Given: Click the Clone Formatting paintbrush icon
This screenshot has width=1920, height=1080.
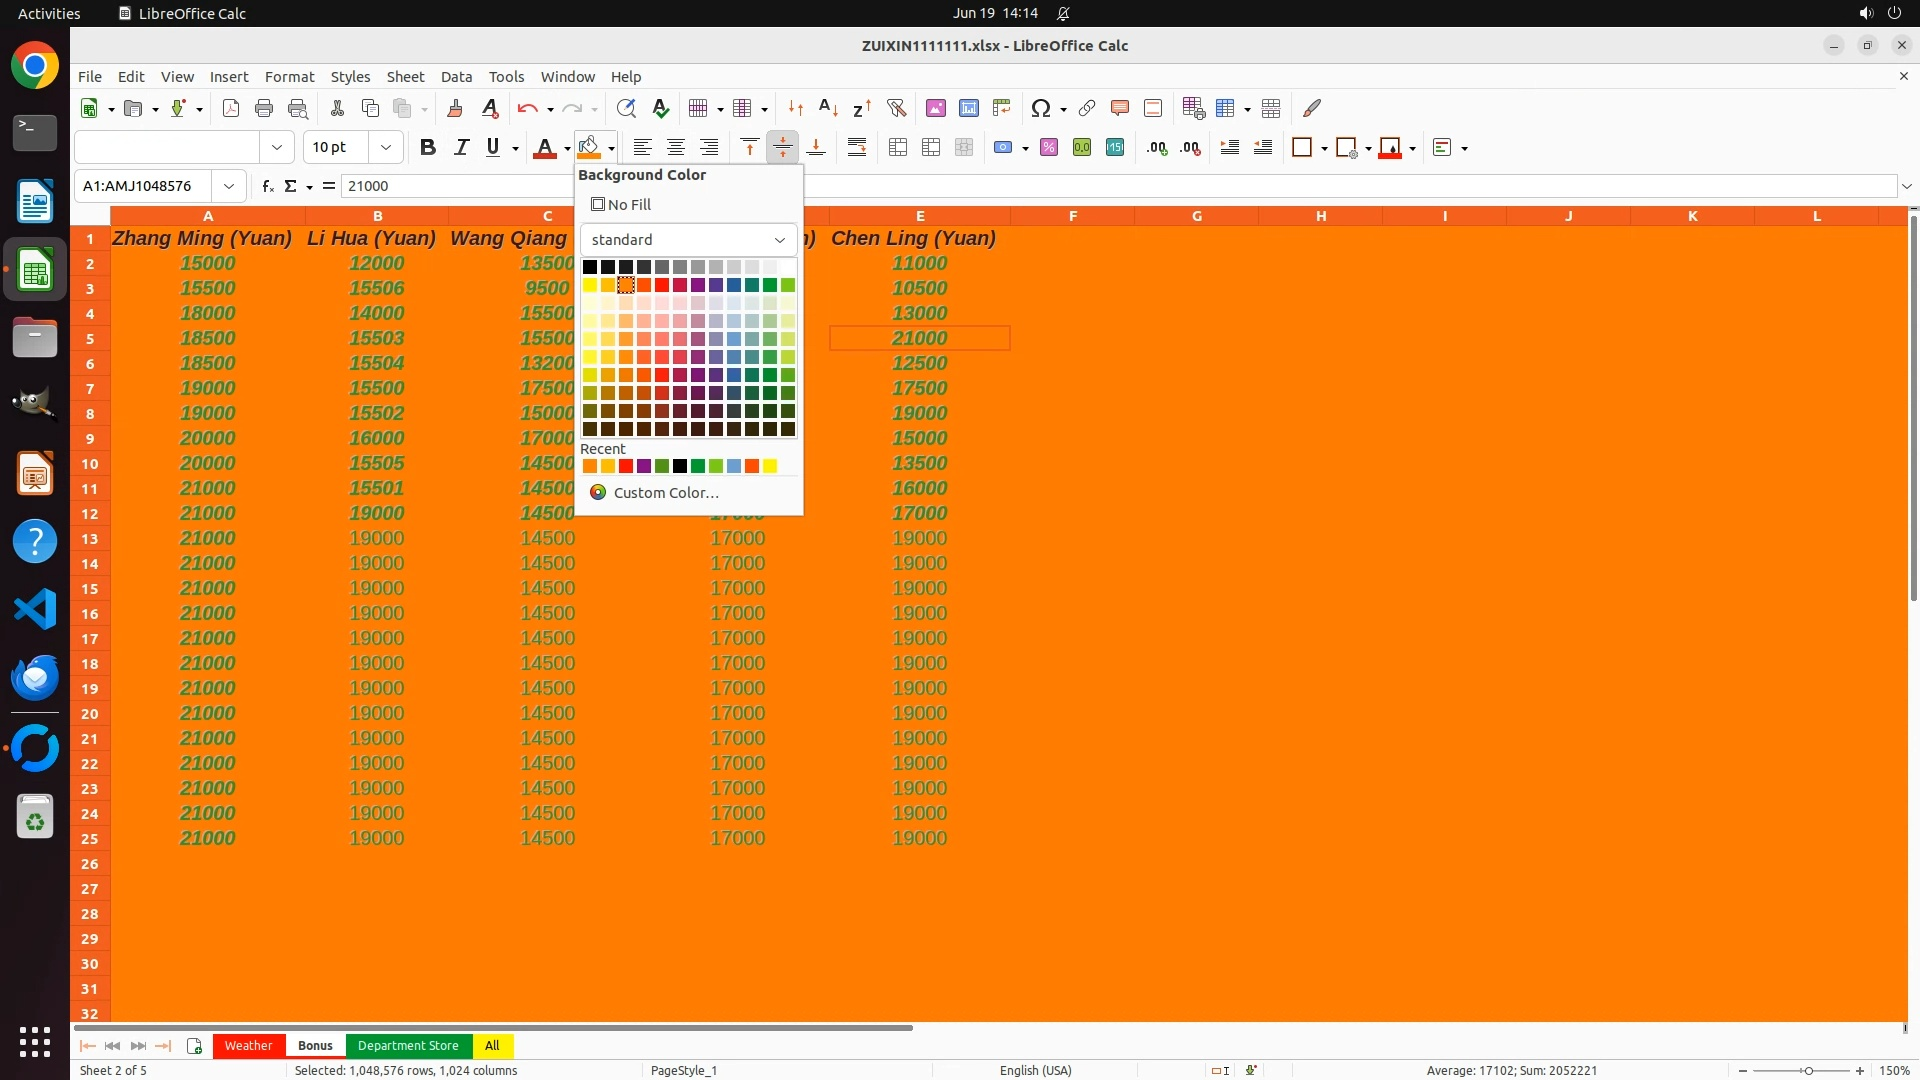Looking at the screenshot, I should tap(455, 108).
